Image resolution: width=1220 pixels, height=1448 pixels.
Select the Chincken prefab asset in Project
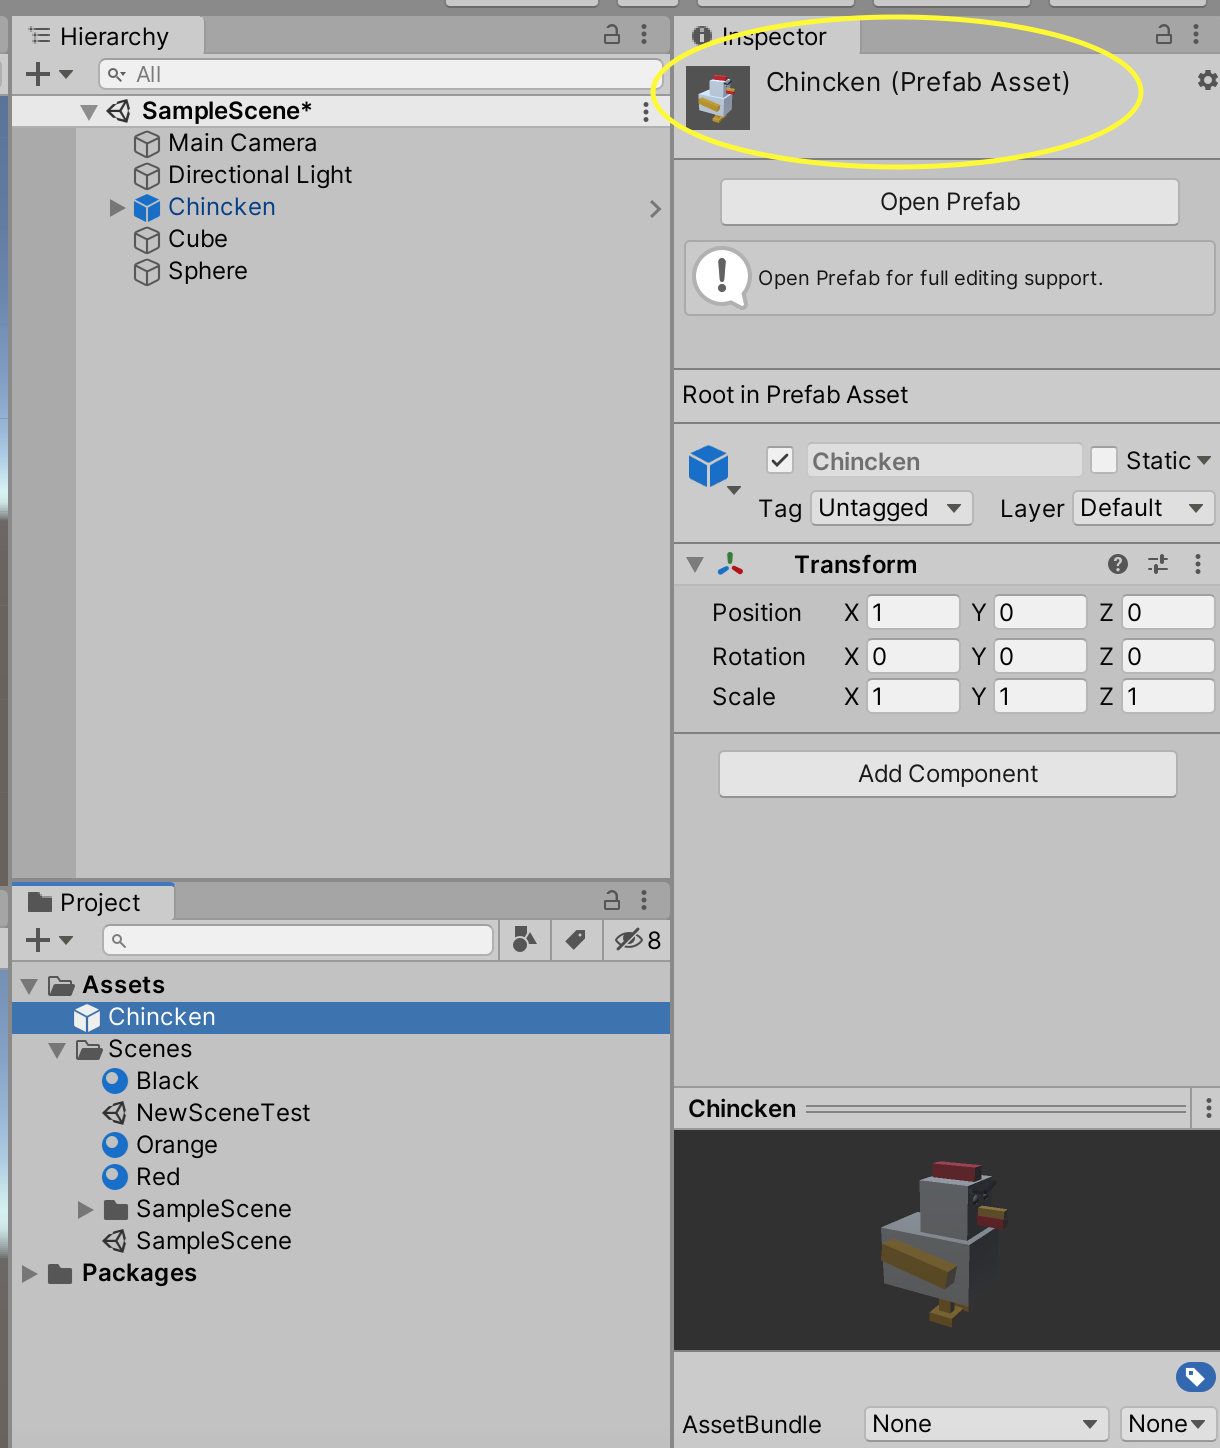point(341,1017)
